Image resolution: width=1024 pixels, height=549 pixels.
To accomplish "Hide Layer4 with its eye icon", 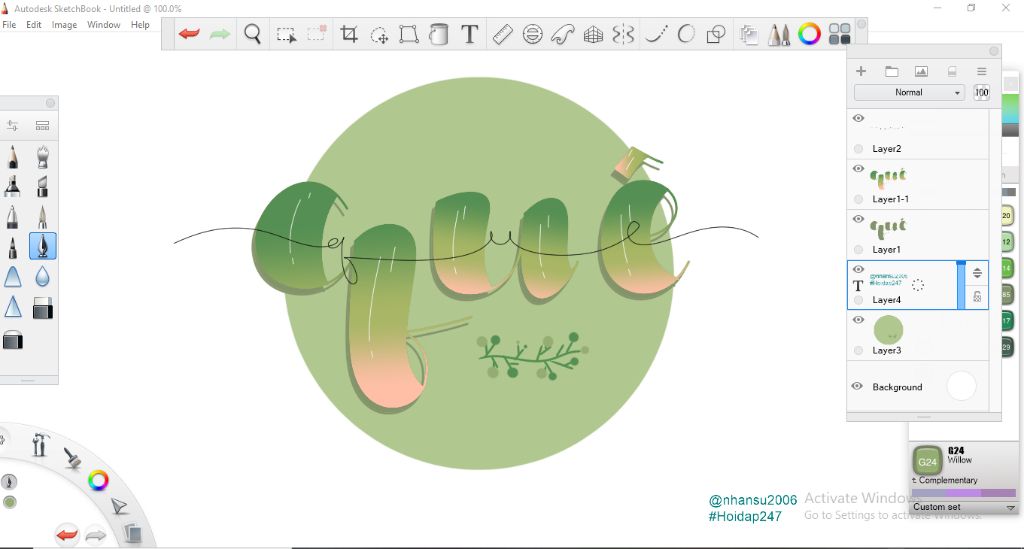I will (x=859, y=269).
